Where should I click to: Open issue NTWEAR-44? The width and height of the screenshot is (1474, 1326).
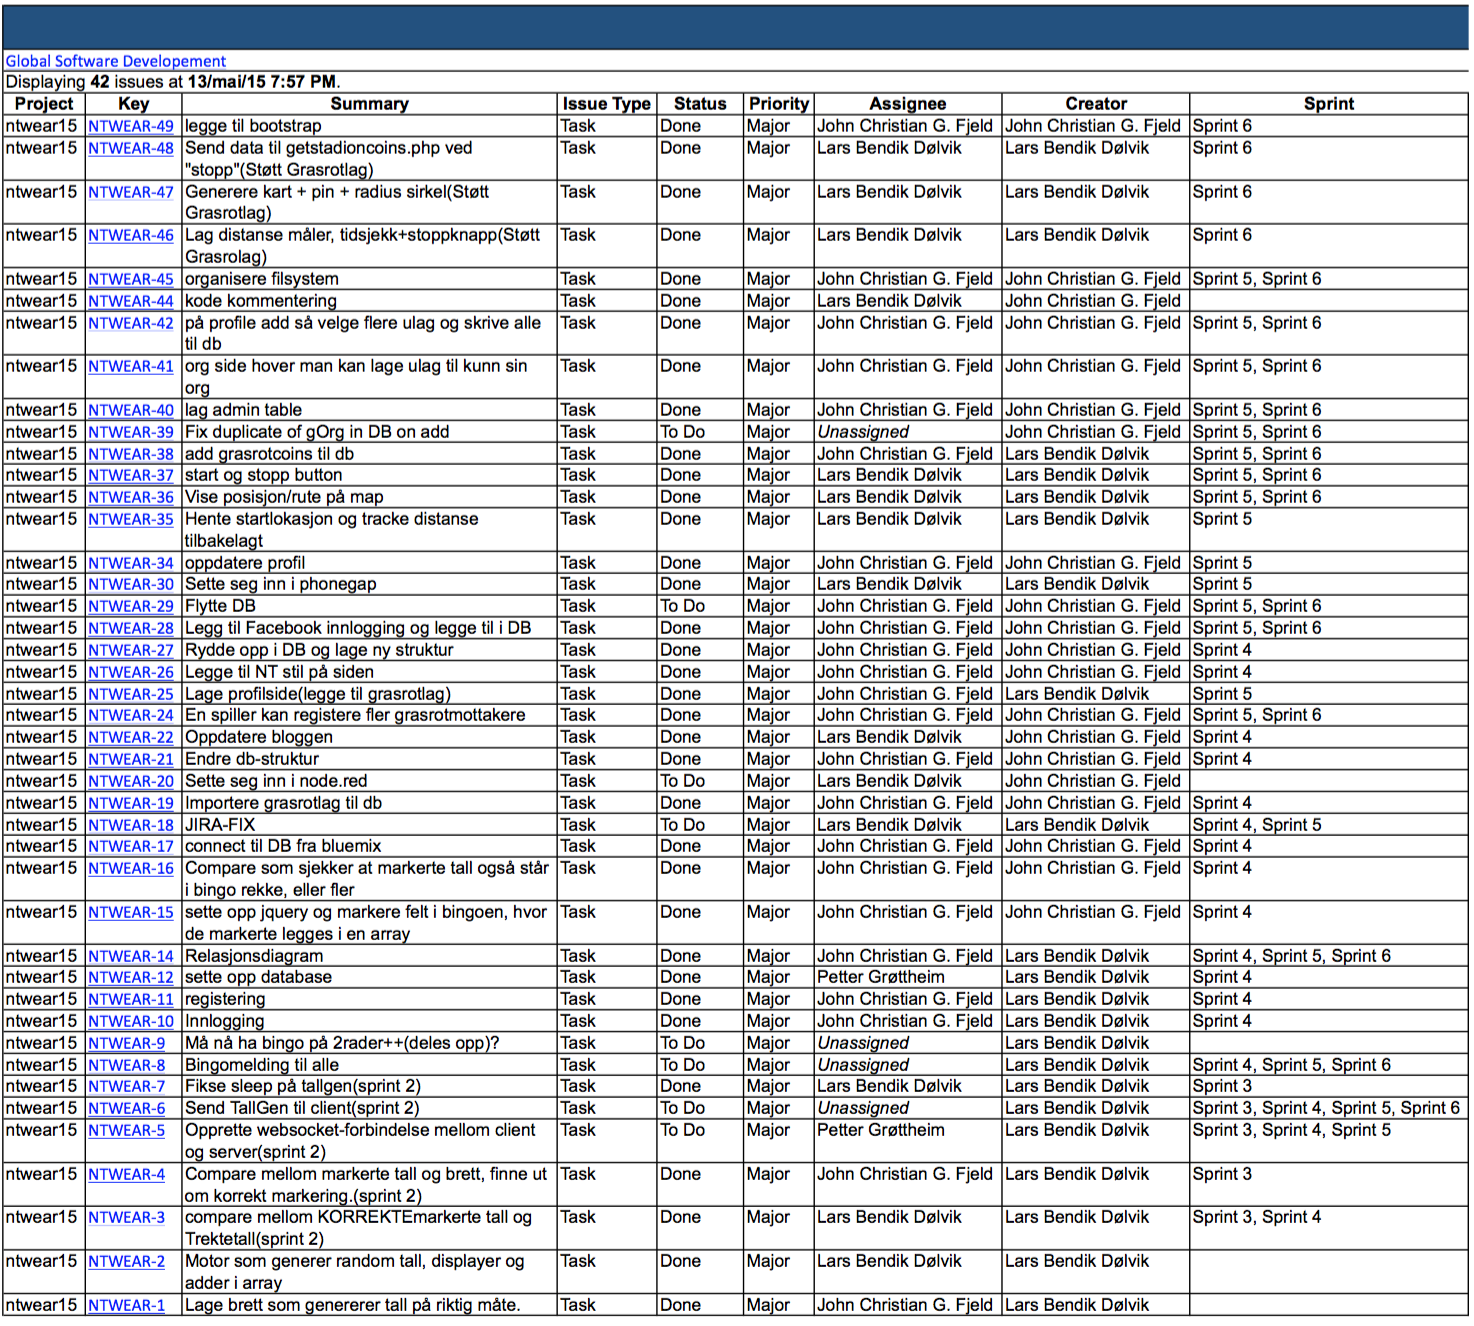(131, 301)
